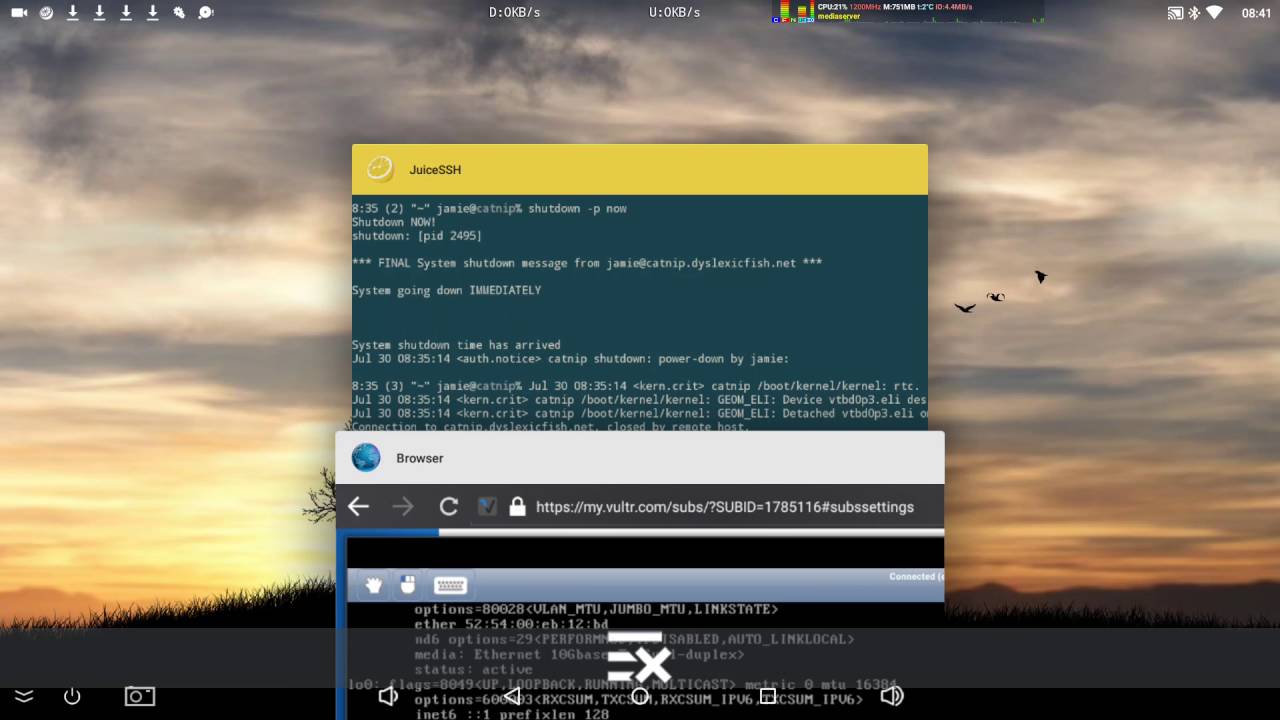The image size is (1280, 720).
Task: Hide the navigation bar with chevron icon
Action: (24, 696)
